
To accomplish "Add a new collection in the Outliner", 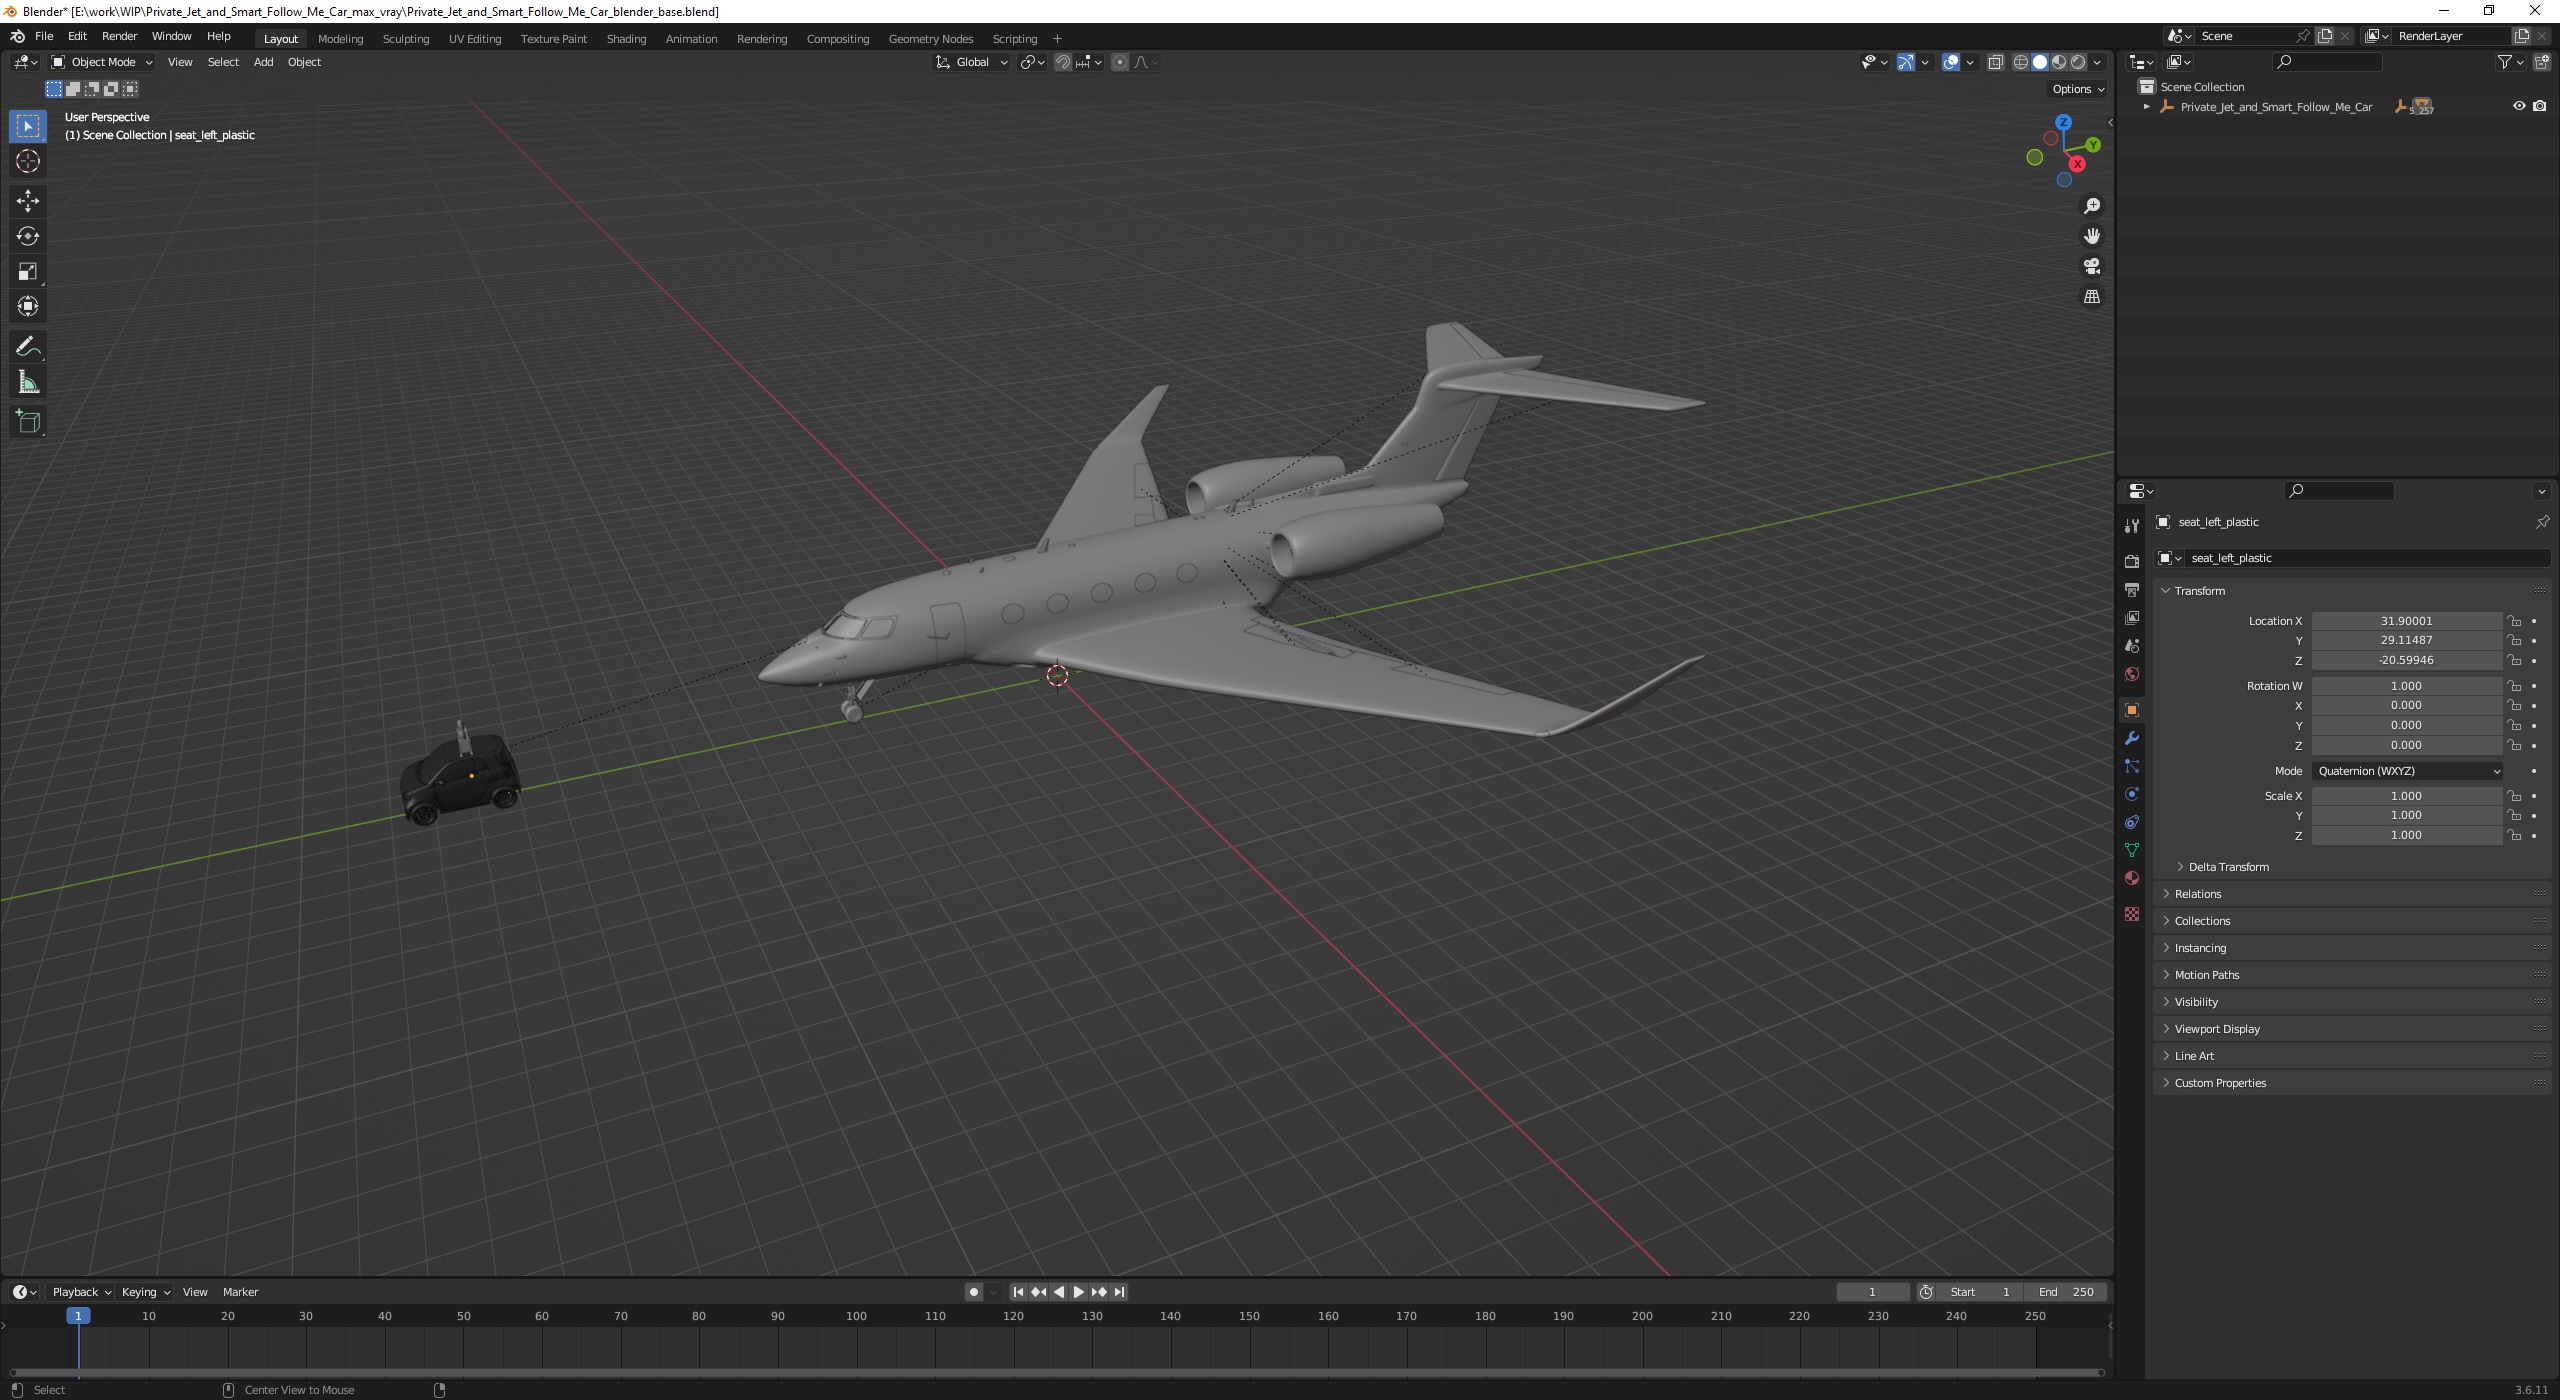I will (2541, 62).
